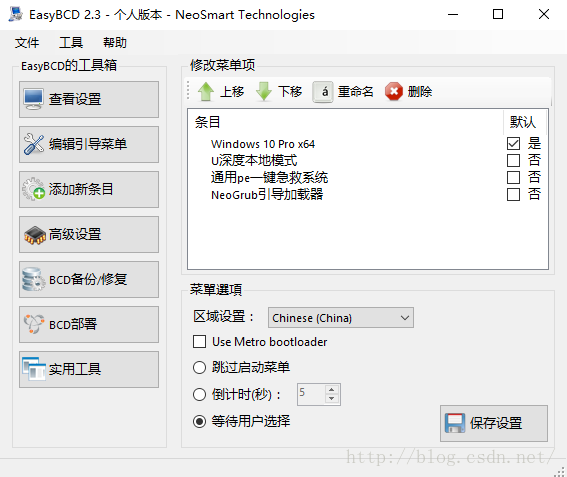Click the EasyBCD app icon in title bar
This screenshot has height=477, width=567.
16,14
